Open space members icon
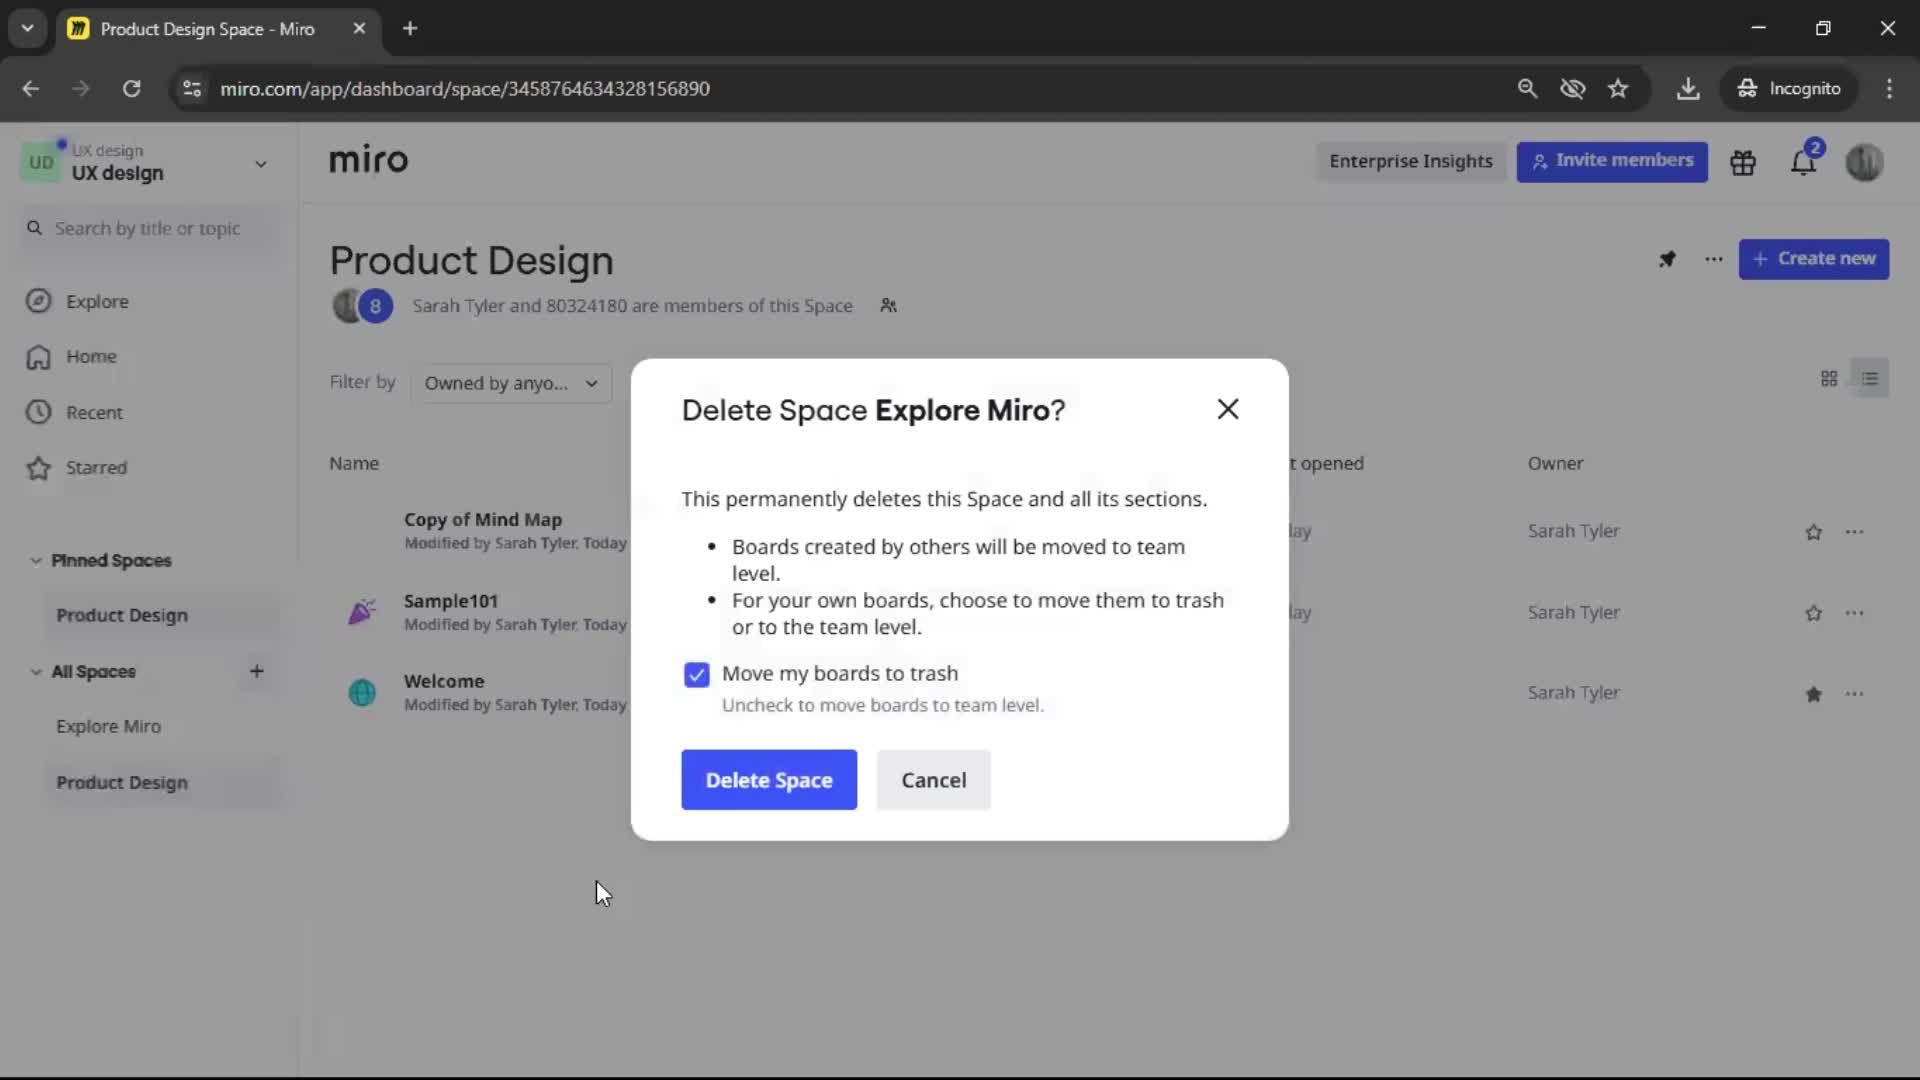This screenshot has width=1920, height=1080. (888, 306)
